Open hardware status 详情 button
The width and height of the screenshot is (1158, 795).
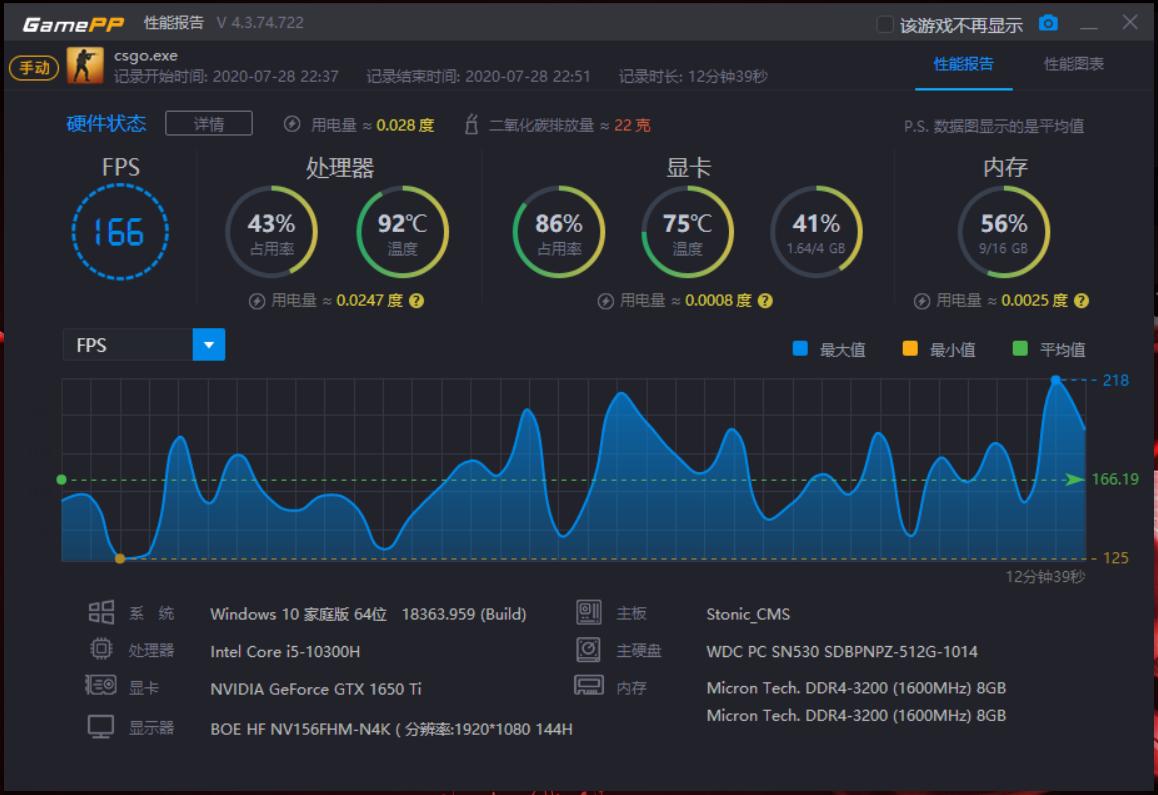click(208, 123)
